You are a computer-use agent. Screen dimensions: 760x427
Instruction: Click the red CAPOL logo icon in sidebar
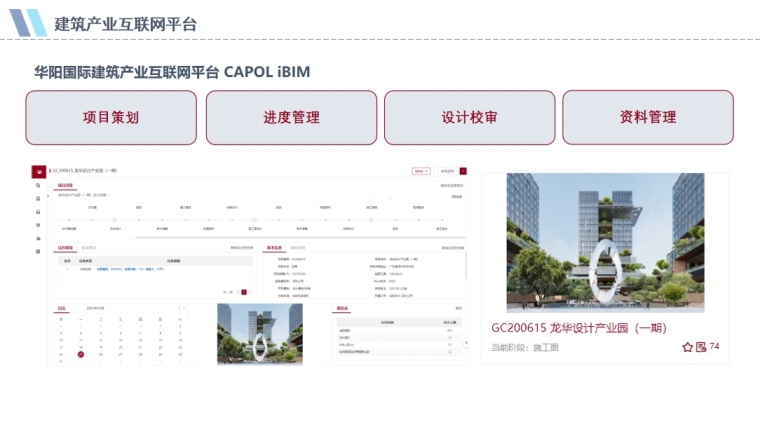pyautogui.click(x=38, y=171)
